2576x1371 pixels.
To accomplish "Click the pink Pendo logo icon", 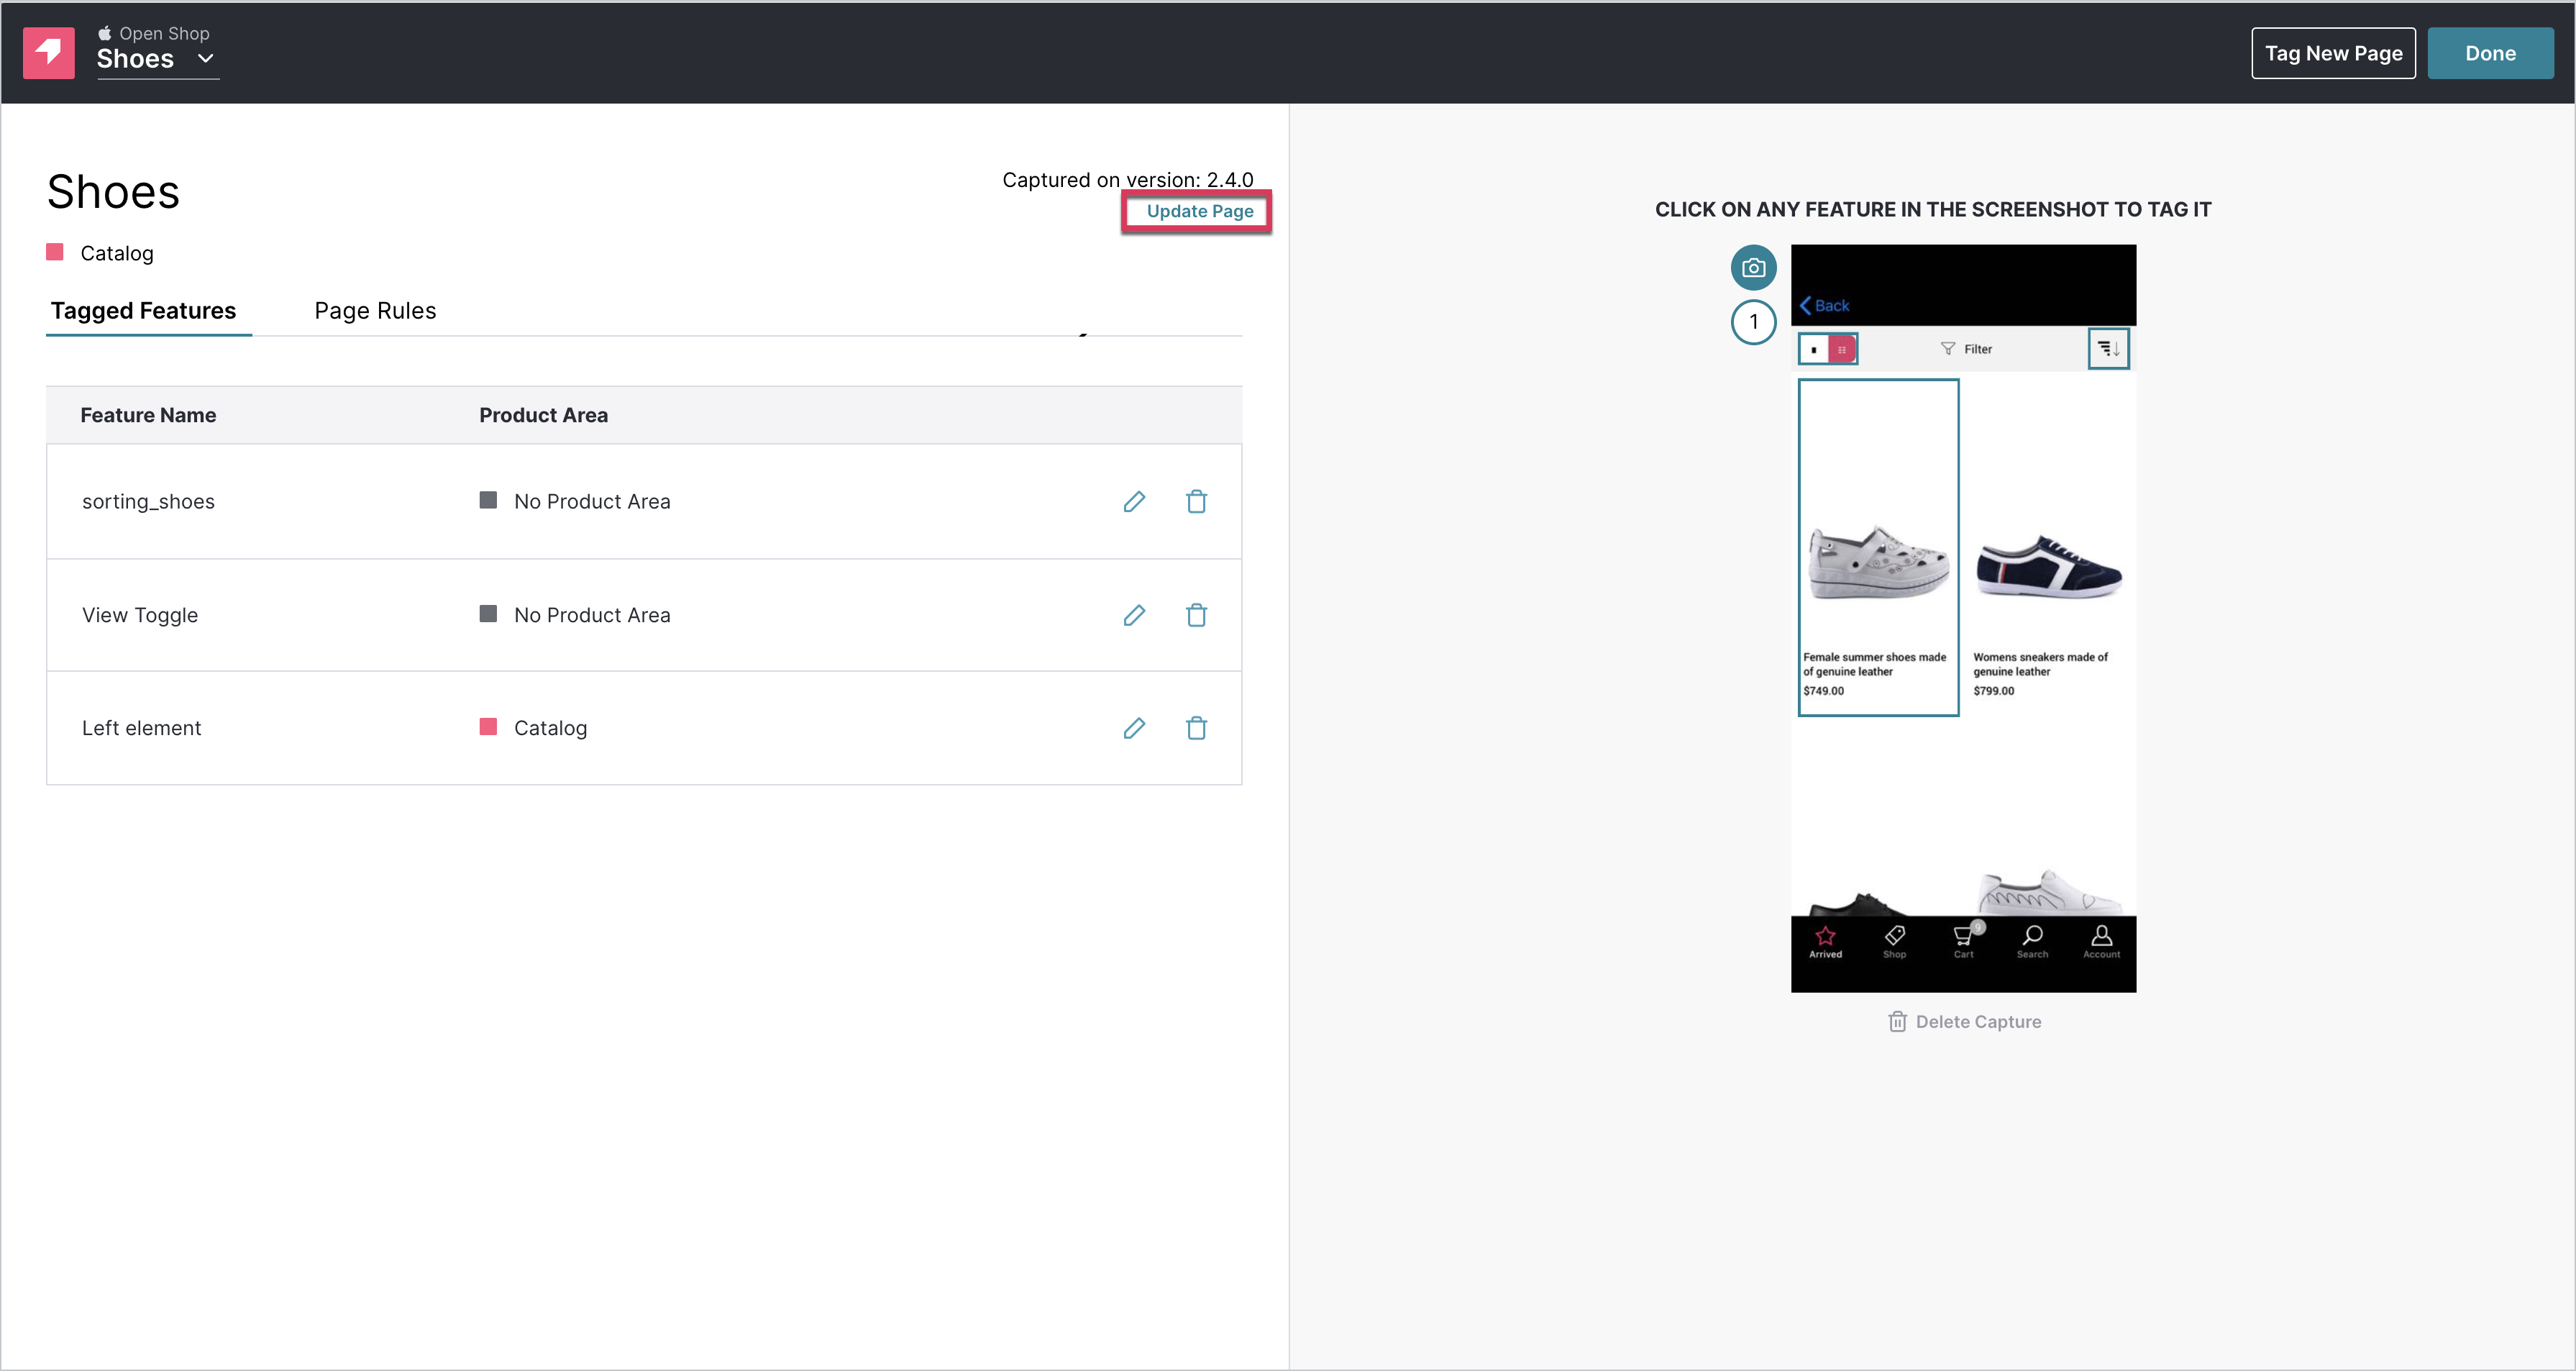I will tap(49, 53).
